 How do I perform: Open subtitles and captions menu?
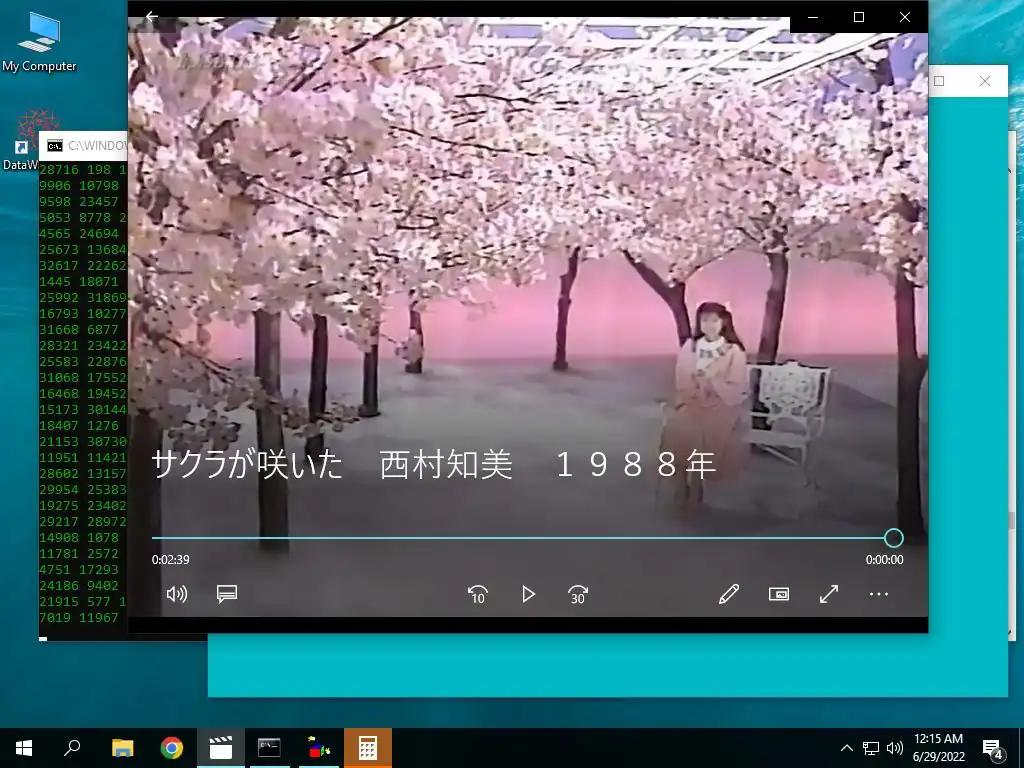[227, 594]
